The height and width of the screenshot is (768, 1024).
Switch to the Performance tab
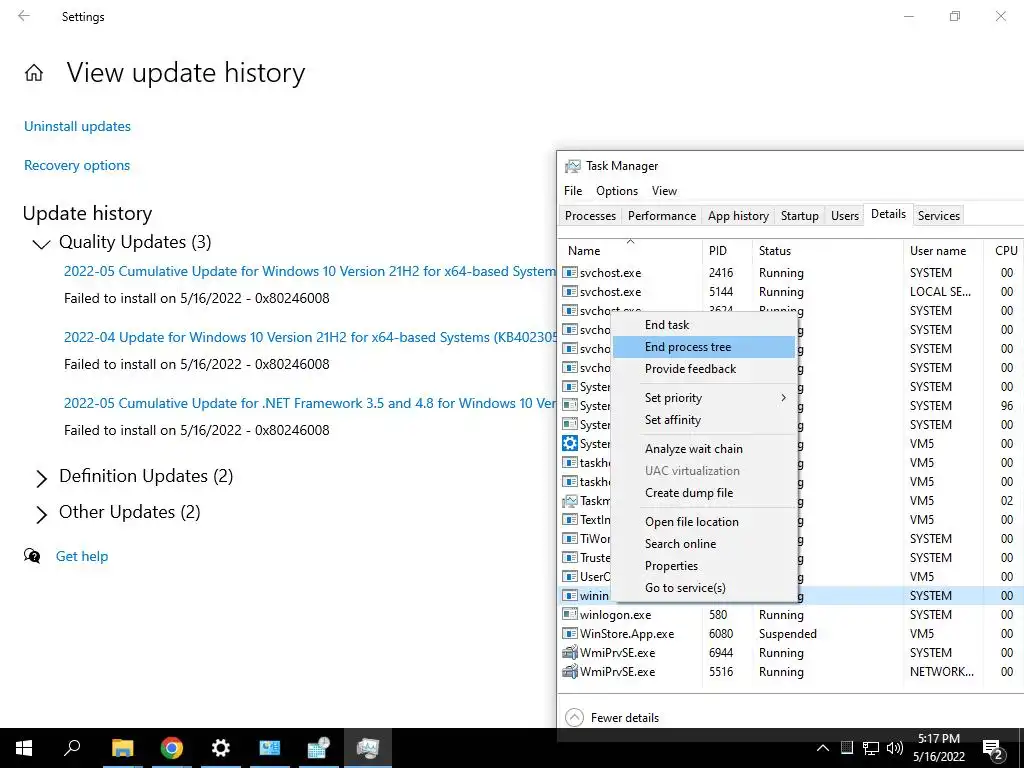click(662, 216)
